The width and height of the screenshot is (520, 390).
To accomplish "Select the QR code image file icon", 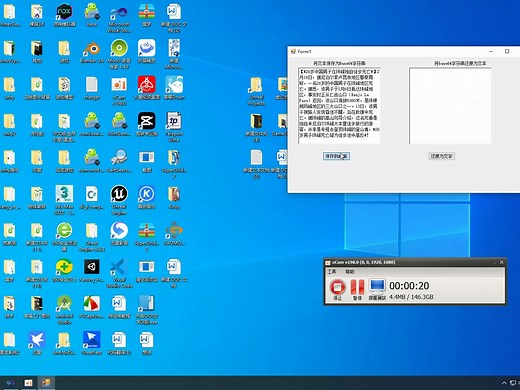I will click(x=174, y=48).
